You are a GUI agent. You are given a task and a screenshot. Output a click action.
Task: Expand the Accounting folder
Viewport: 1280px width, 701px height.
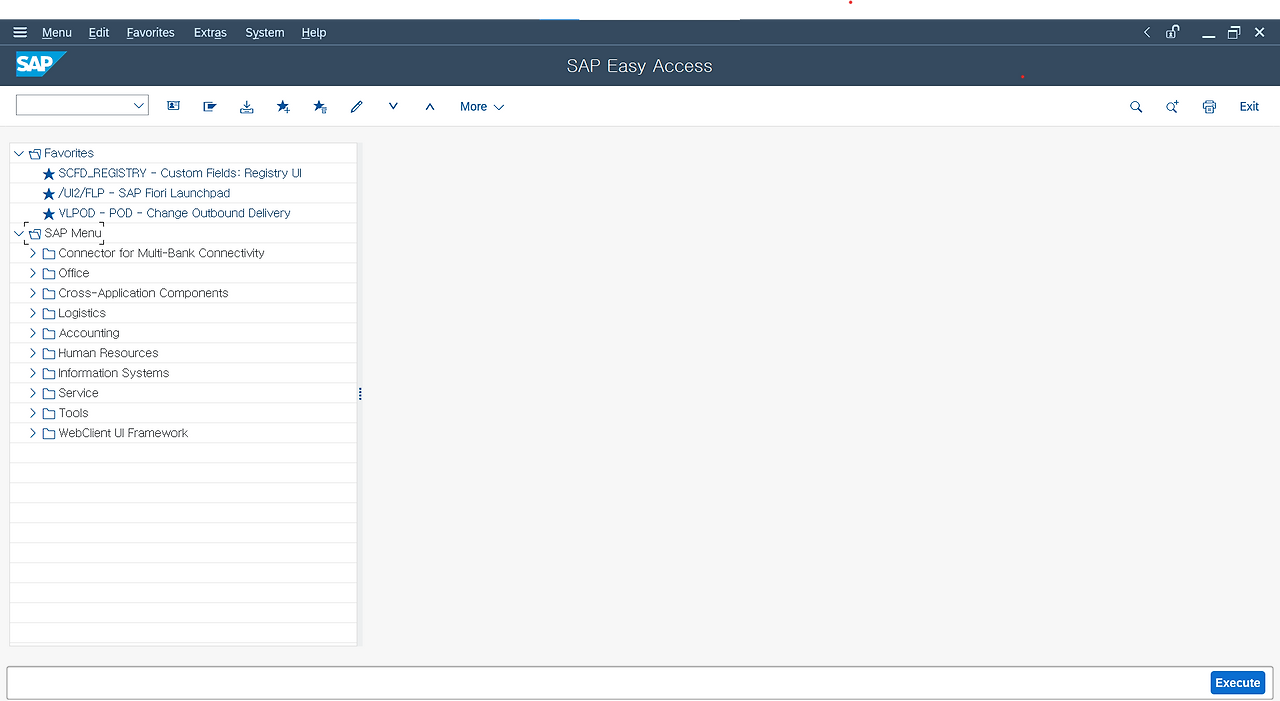coord(33,333)
